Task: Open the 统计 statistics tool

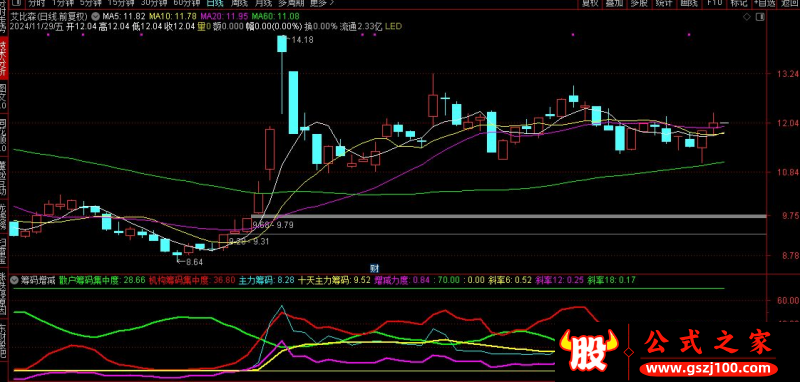Action: pyautogui.click(x=663, y=3)
